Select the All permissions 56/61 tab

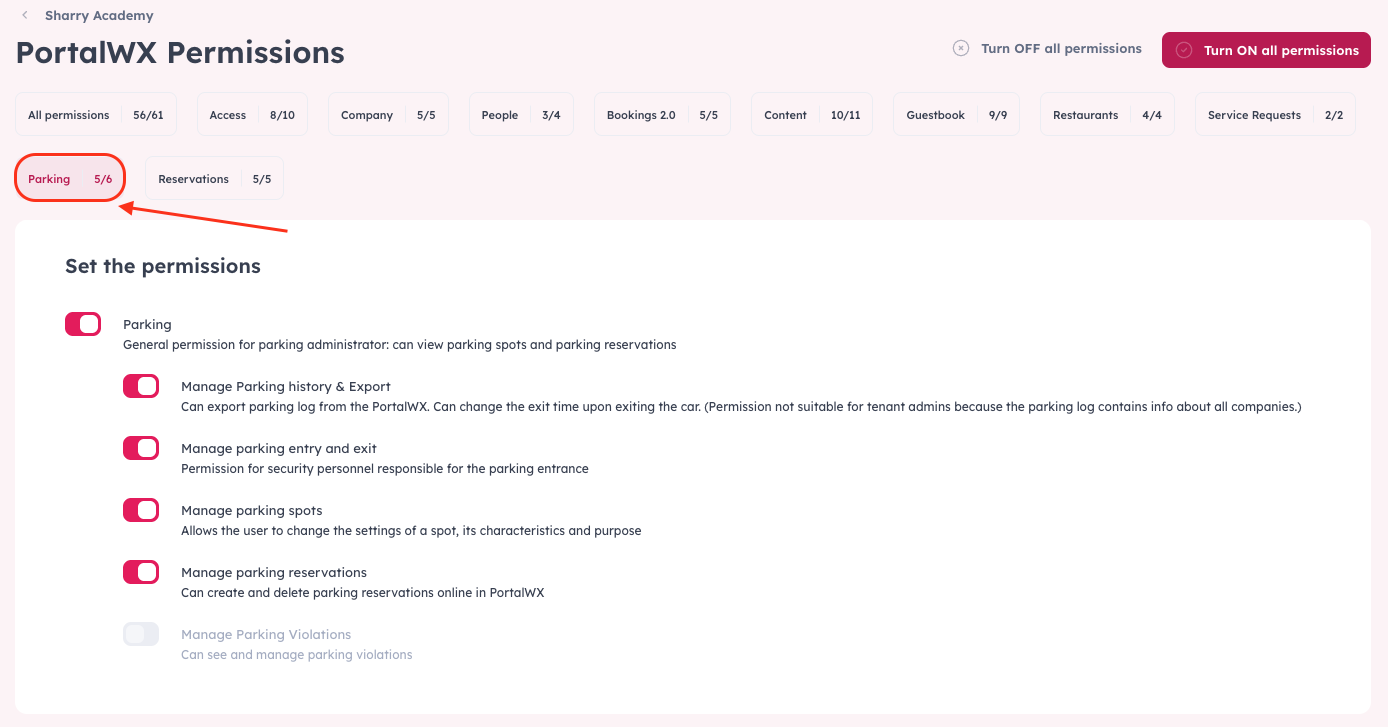[x=96, y=115]
